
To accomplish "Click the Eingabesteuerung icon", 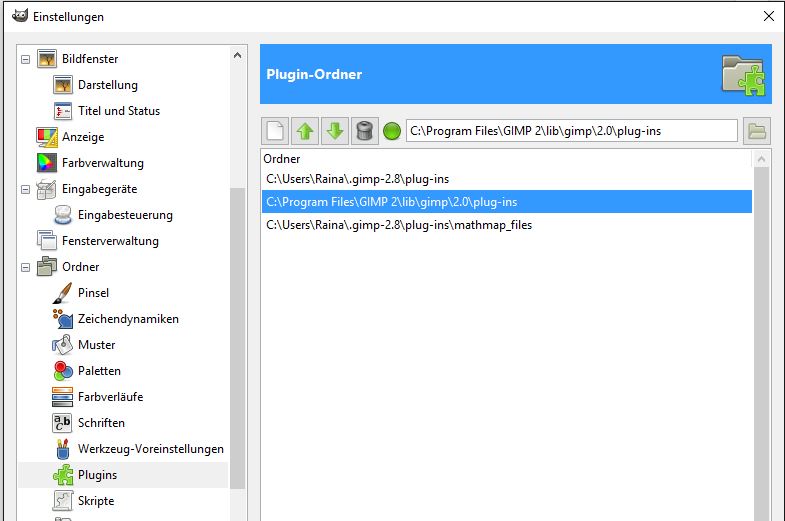I will [63, 215].
